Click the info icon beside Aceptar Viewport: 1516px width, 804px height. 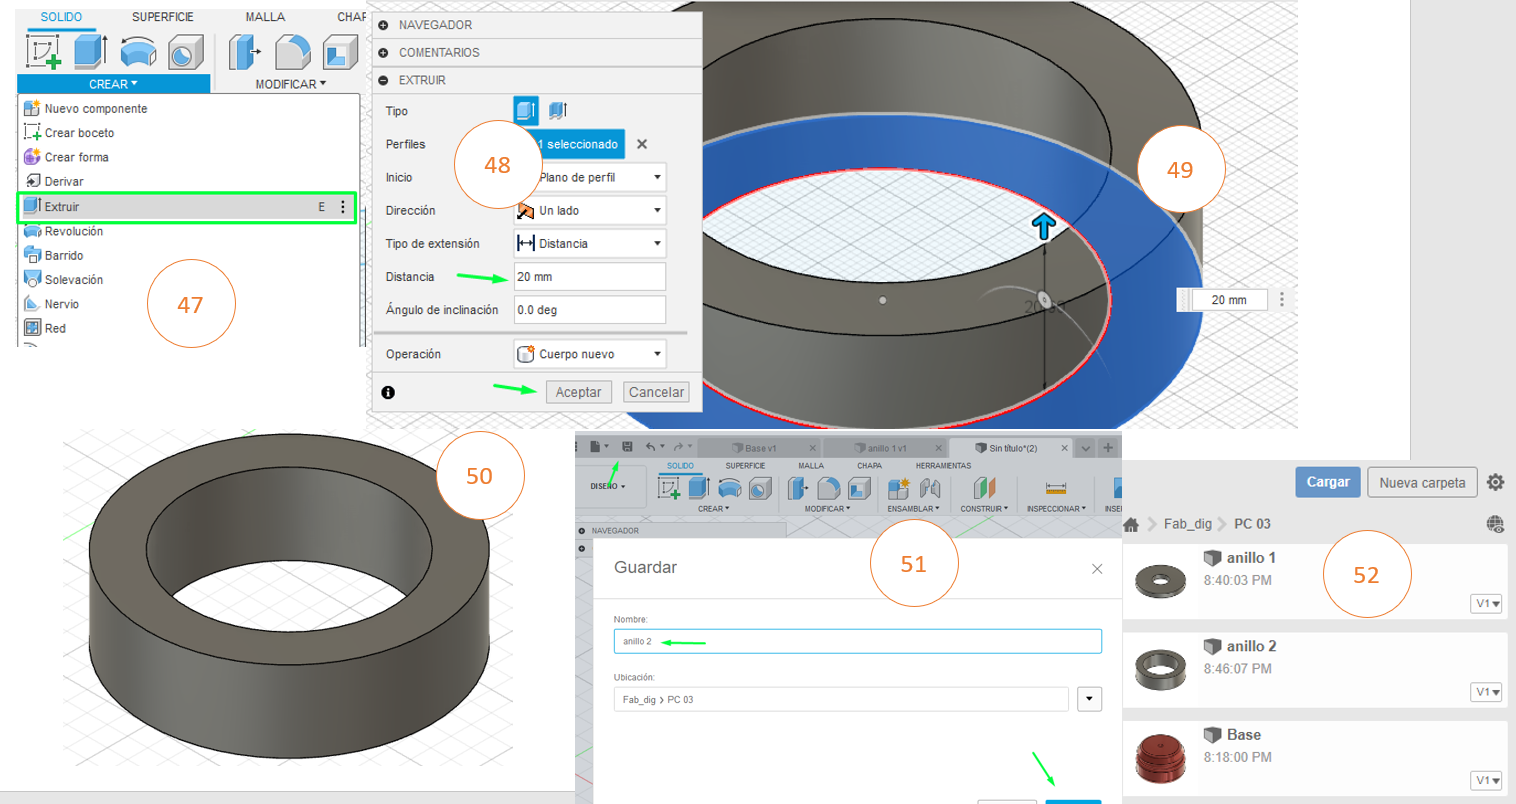388,392
